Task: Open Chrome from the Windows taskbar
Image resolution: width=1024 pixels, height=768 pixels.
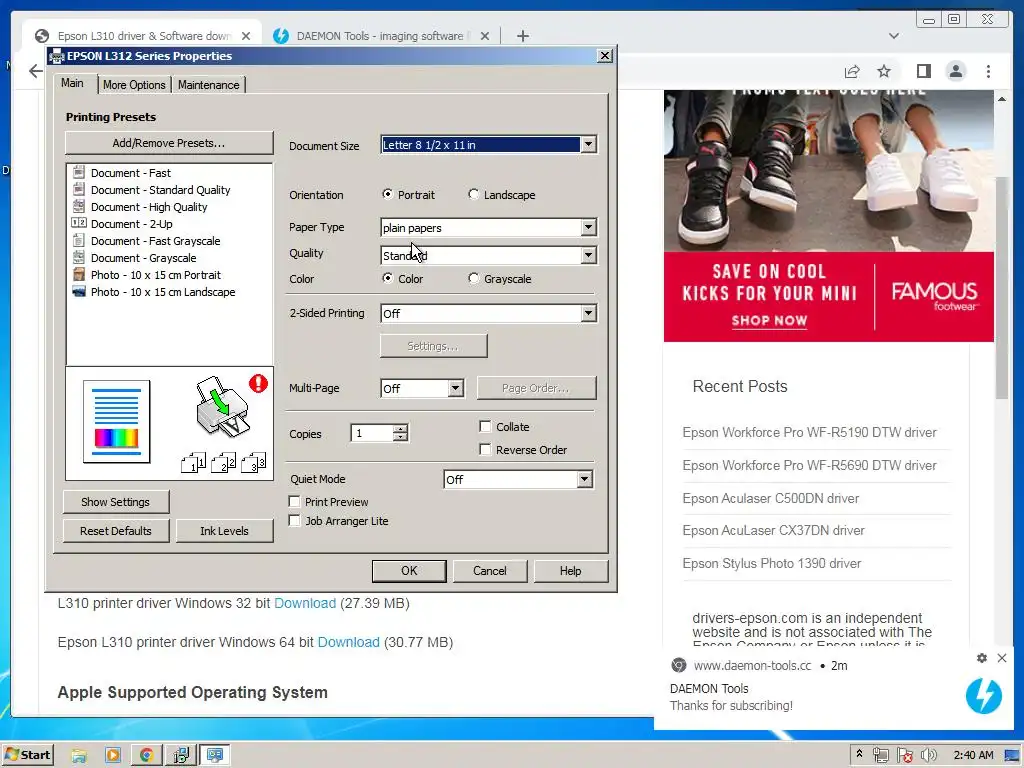Action: click(x=146, y=755)
